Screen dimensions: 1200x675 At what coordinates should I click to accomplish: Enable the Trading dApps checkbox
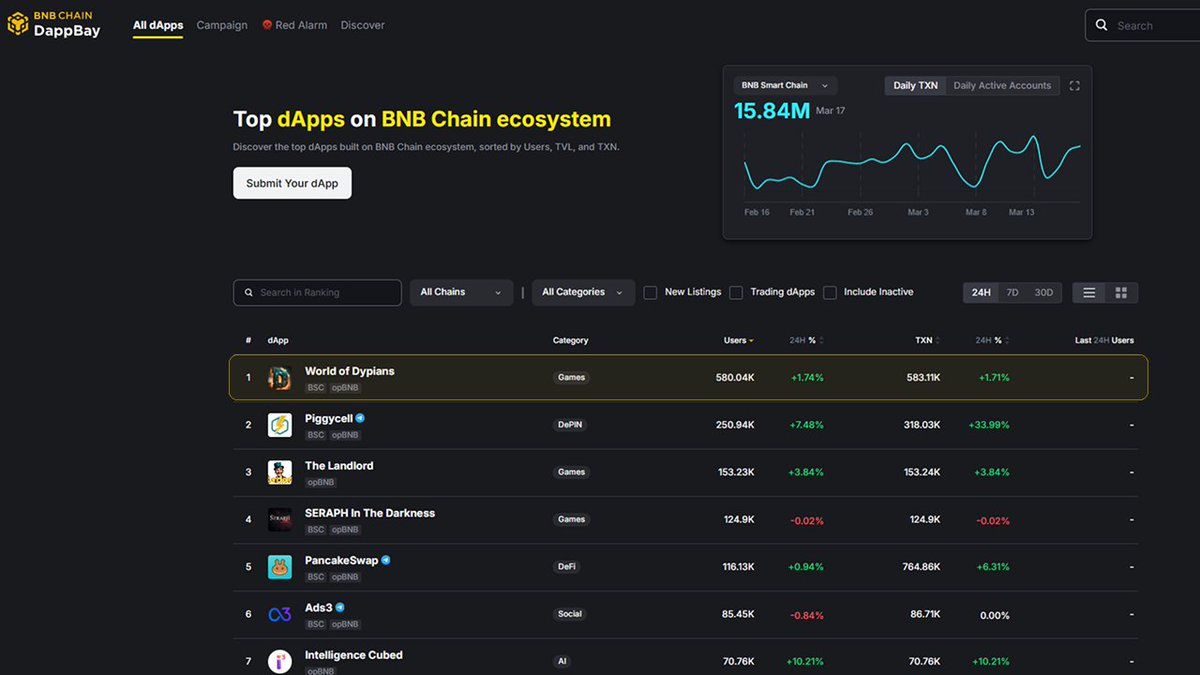[736, 292]
